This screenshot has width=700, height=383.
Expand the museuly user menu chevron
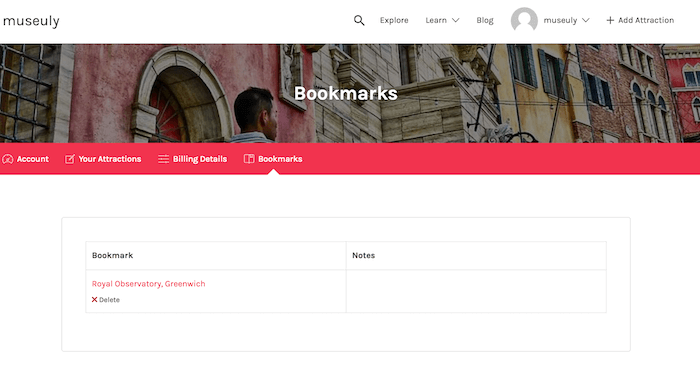point(586,20)
